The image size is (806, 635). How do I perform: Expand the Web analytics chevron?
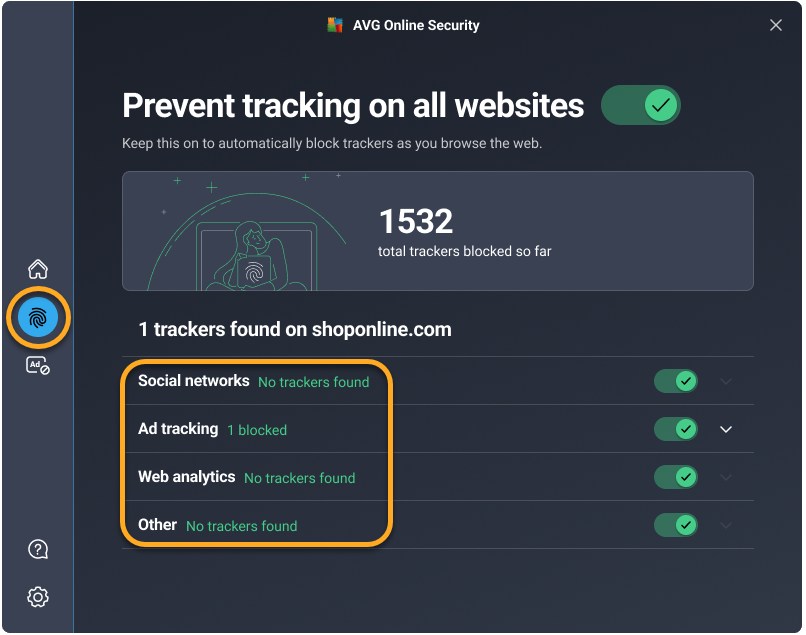tap(727, 477)
